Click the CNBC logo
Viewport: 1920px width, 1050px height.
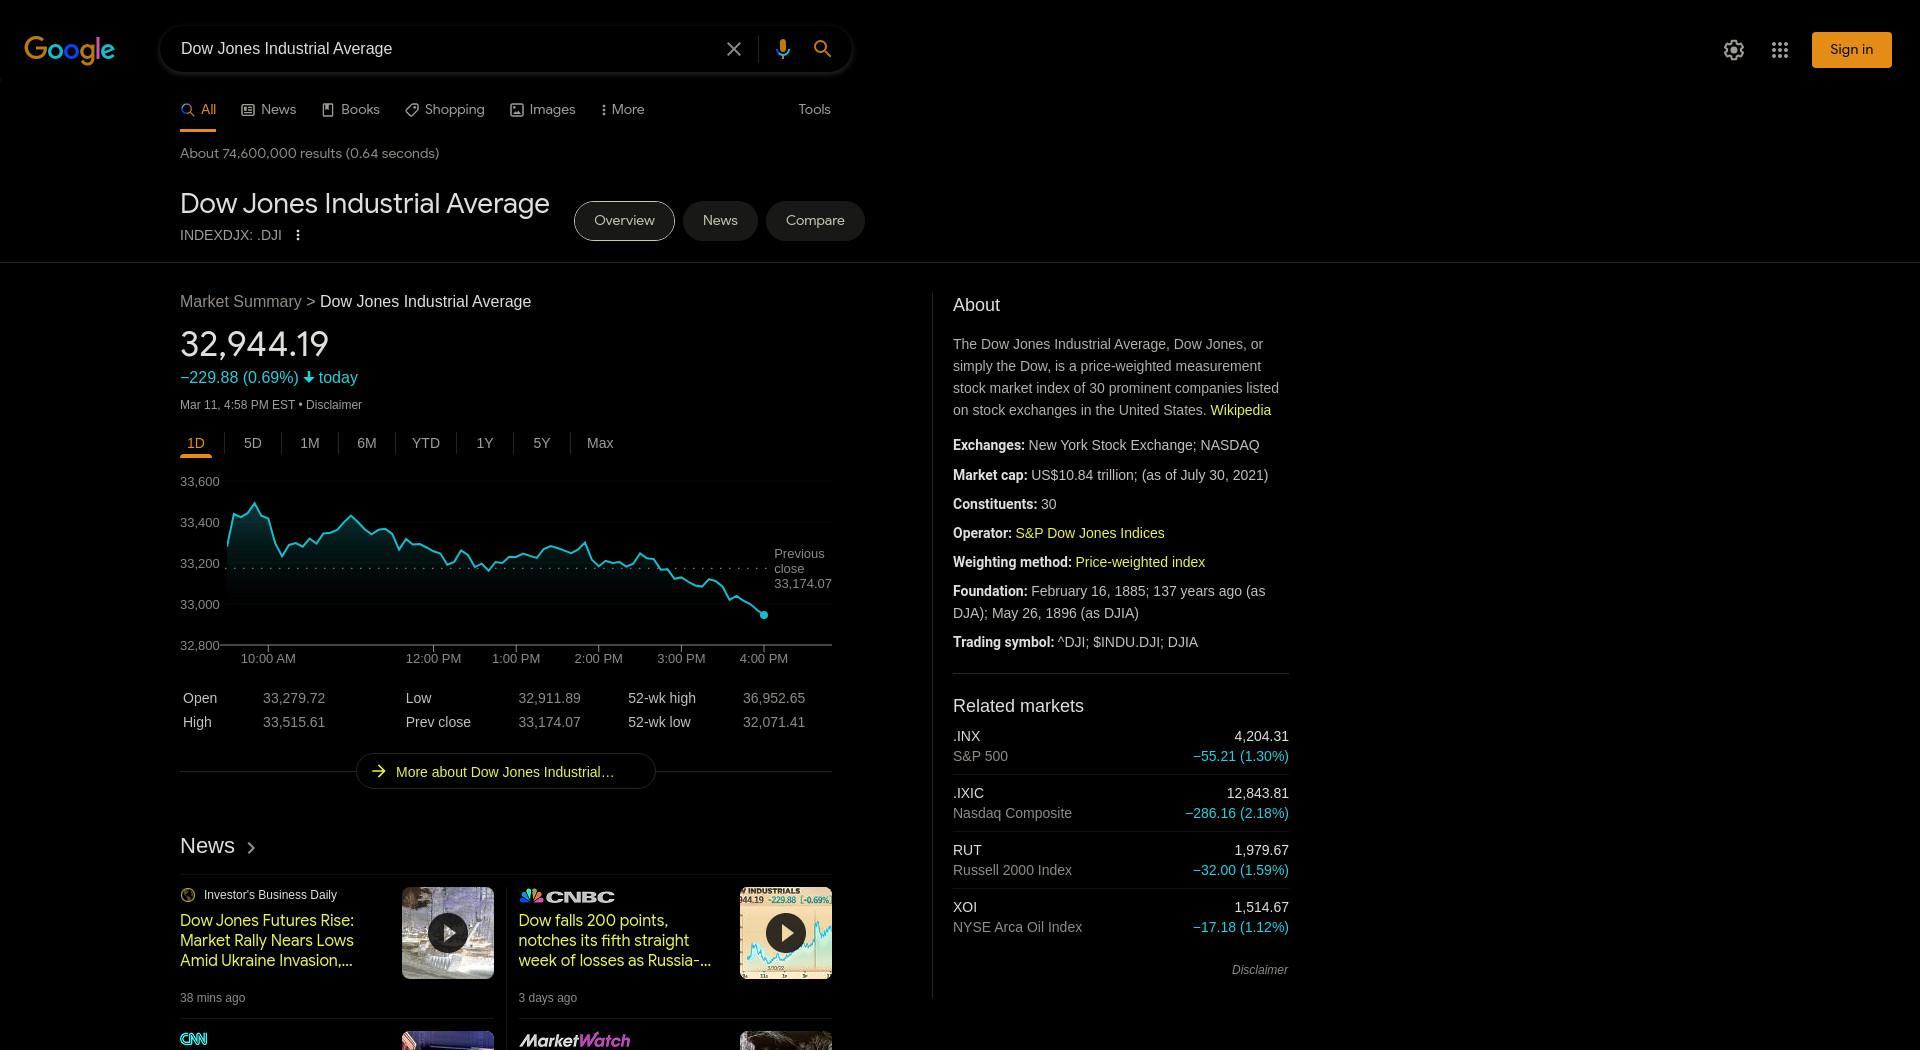coord(567,897)
